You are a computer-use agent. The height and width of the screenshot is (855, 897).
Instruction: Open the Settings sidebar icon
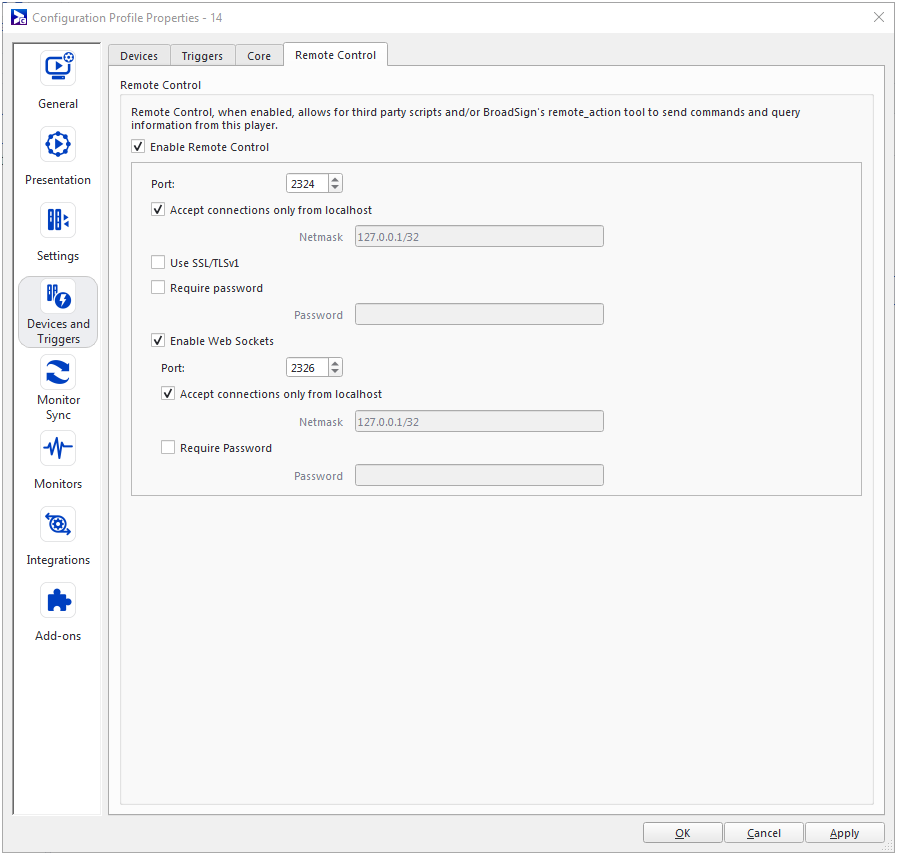point(58,221)
